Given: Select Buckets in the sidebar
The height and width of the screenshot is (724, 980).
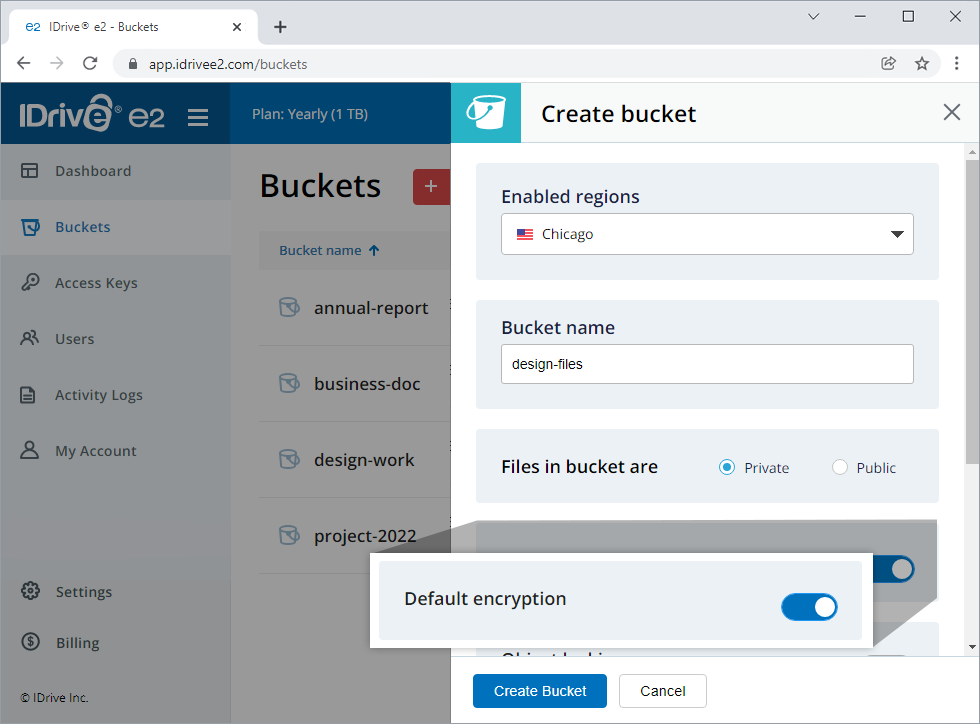Looking at the screenshot, I should [x=116, y=227].
